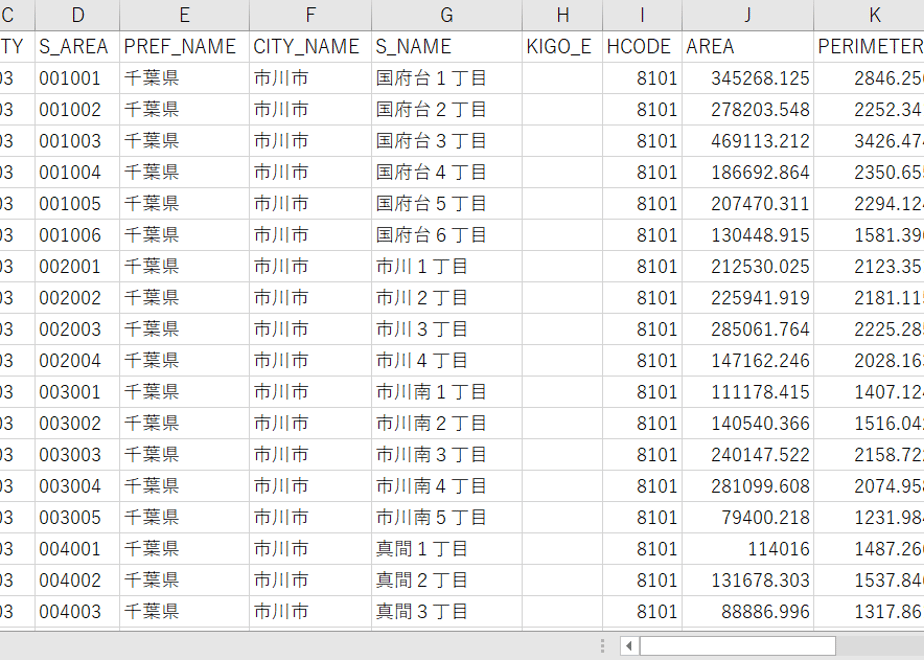924x660 pixels.
Task: Select S_AREA cell 002001
Action: (77, 266)
